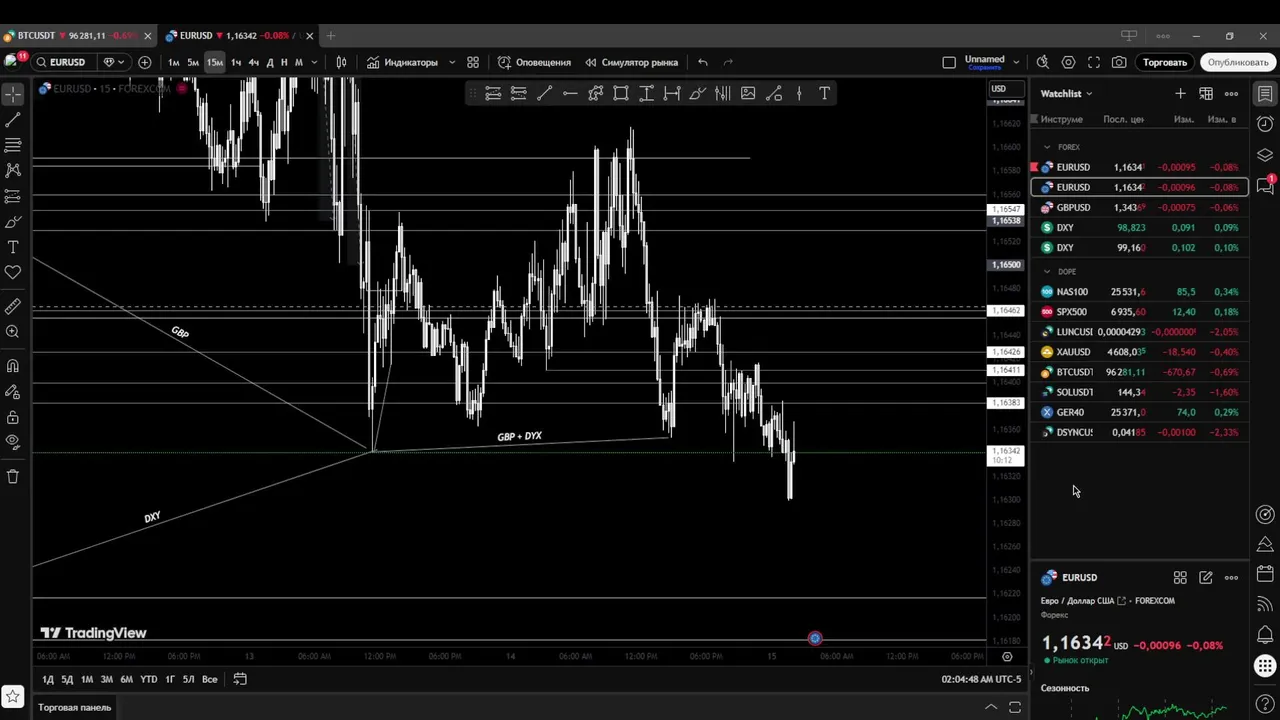Select the 1М date range
Screen dimensions: 1280x720
click(x=87, y=679)
